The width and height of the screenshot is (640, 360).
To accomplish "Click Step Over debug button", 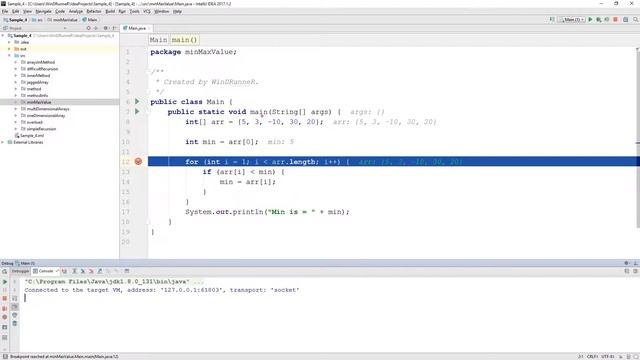I will point(74,271).
